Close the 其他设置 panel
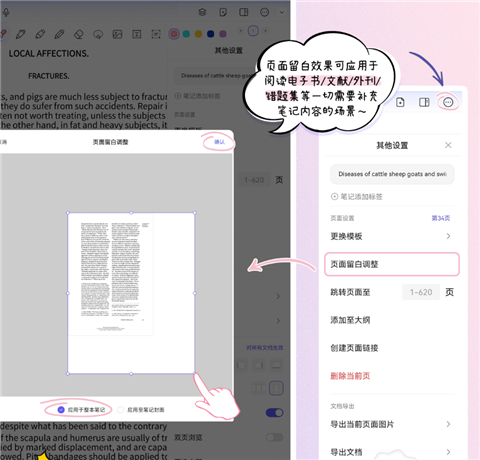The image size is (480, 460). point(448,145)
